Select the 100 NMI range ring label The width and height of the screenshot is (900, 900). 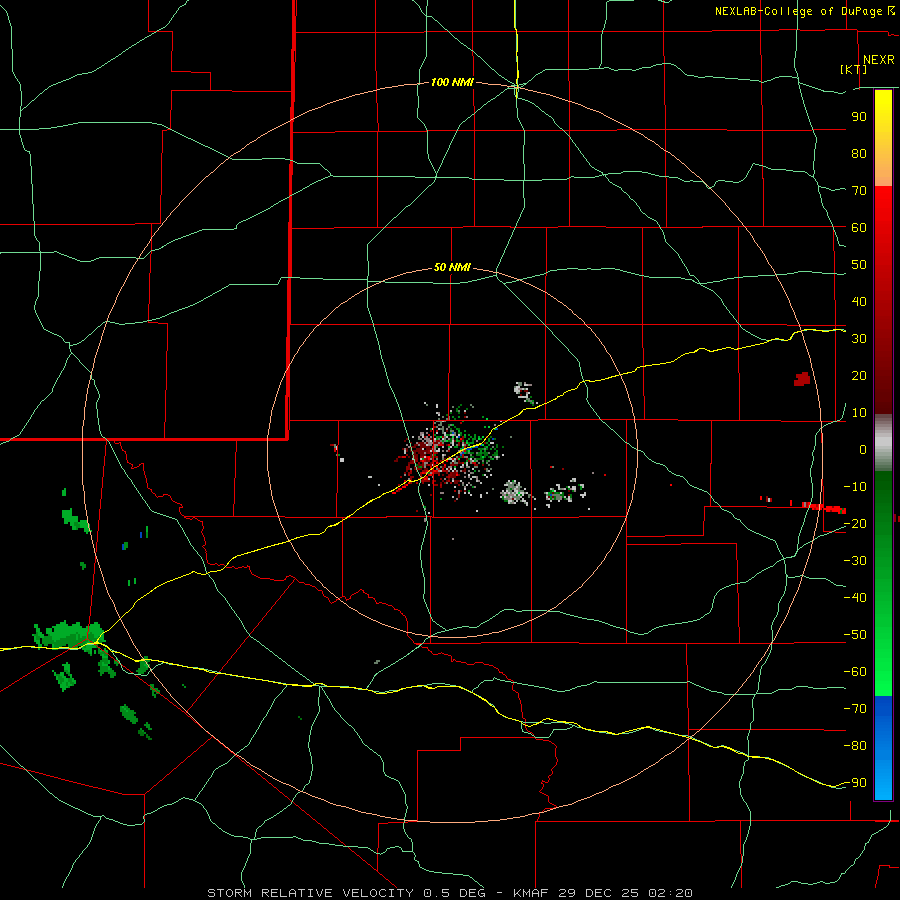pyautogui.click(x=452, y=83)
